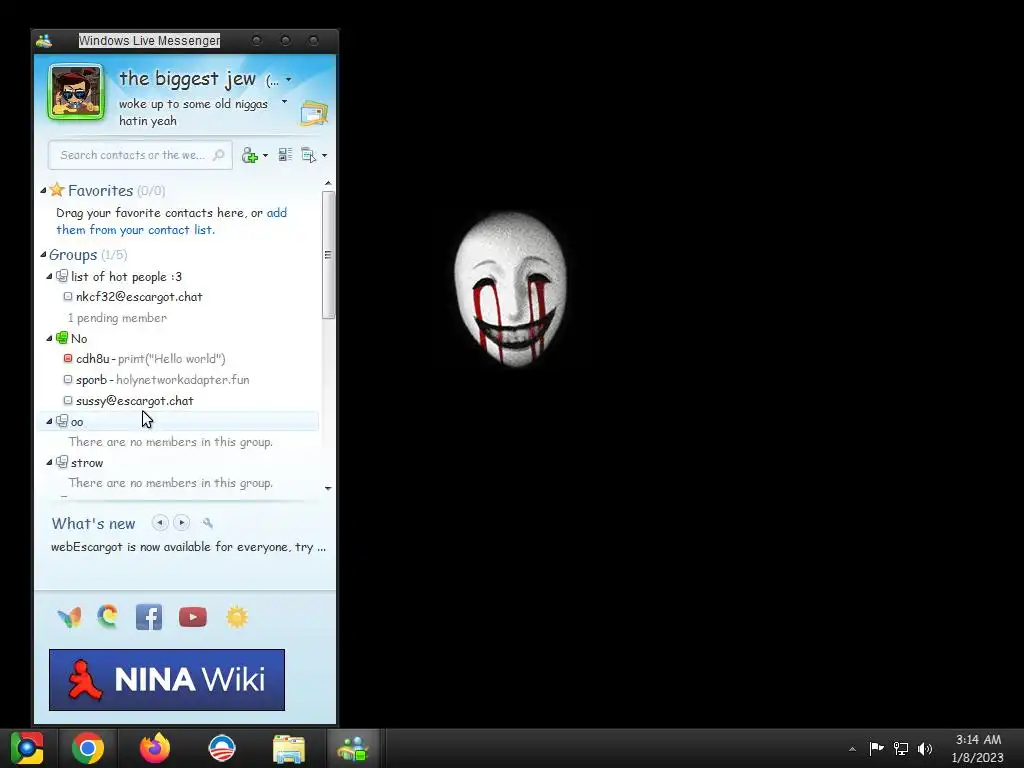Click the volume speaker tray icon
The height and width of the screenshot is (768, 1024).
pyautogui.click(x=925, y=748)
